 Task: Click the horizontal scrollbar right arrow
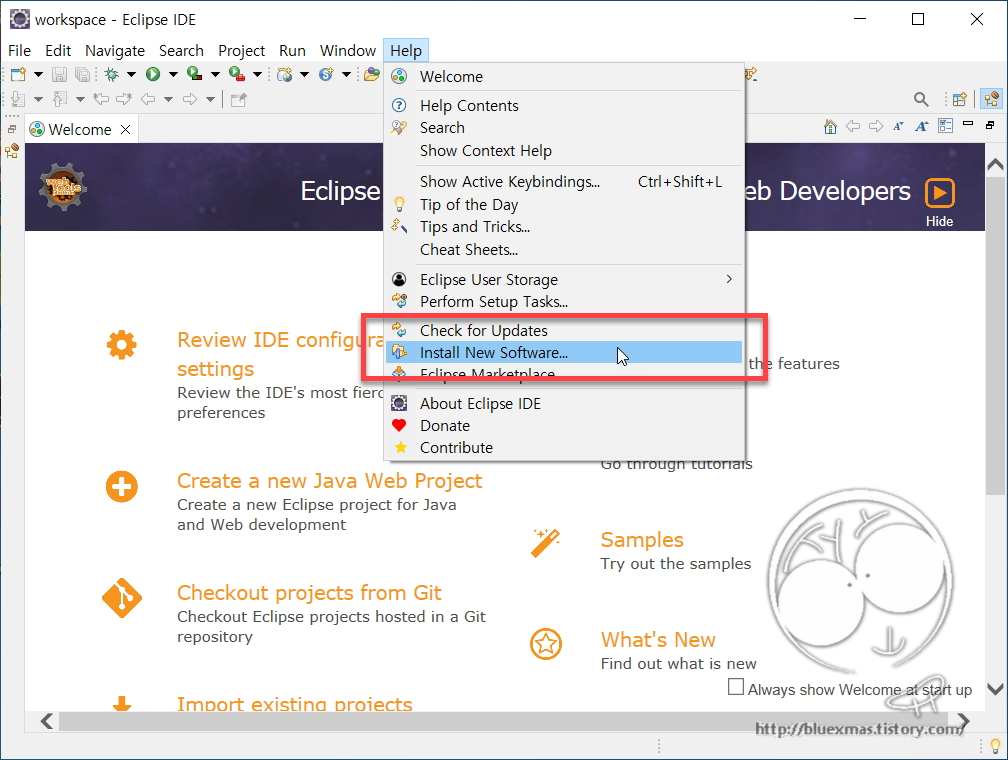(x=962, y=721)
